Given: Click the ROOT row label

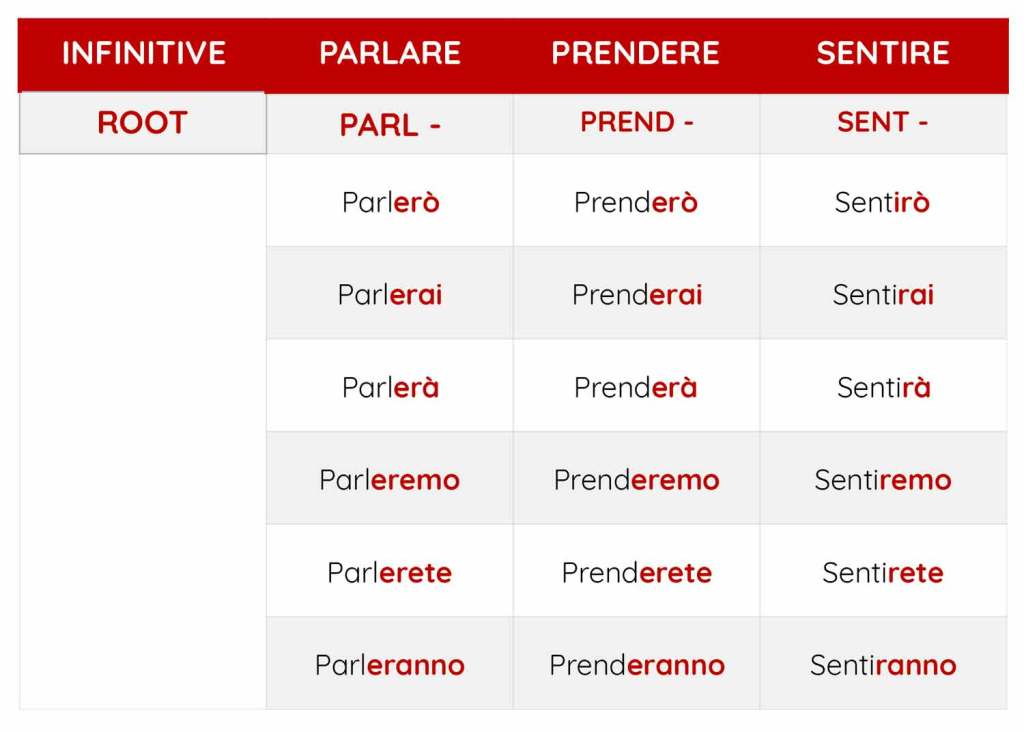Looking at the screenshot, I should (x=143, y=123).
